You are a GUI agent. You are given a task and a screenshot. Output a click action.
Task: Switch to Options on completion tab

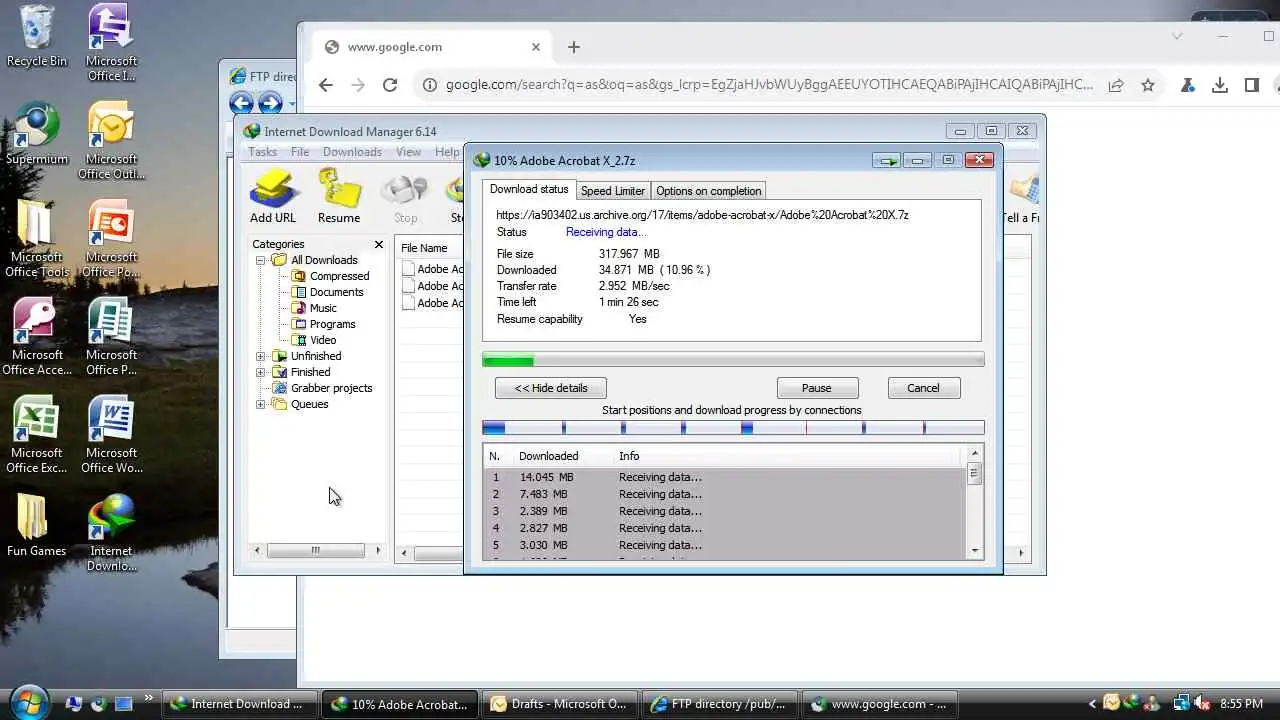click(x=709, y=191)
